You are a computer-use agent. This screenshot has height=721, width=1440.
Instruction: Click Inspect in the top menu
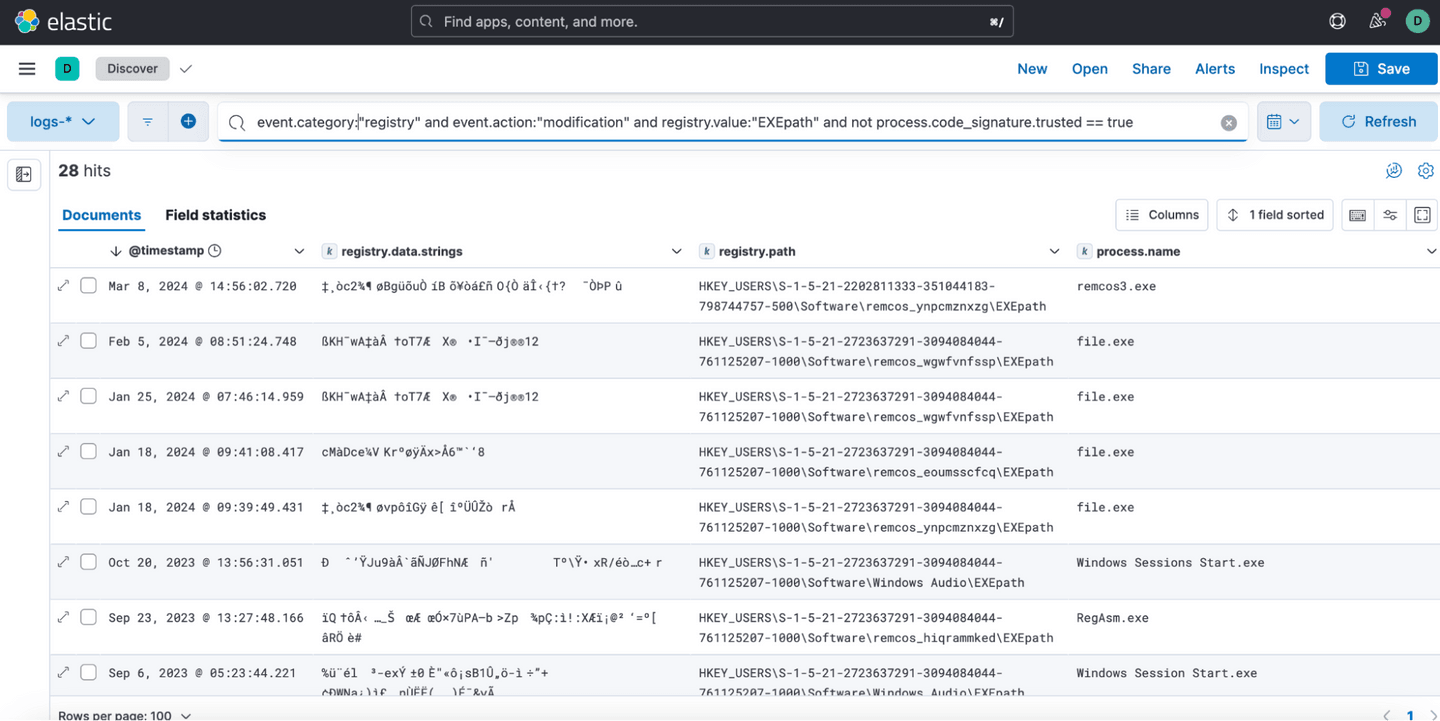pyautogui.click(x=1283, y=69)
